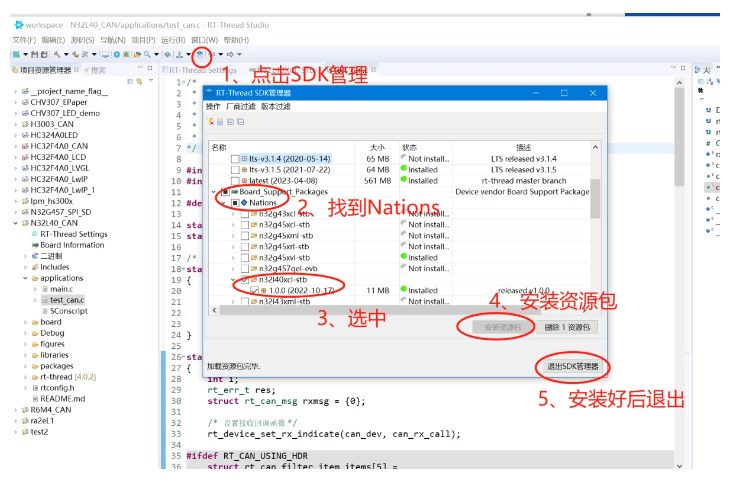732x482 pixels.
Task: Click link-with-editor icon in project explorer
Action: [139, 81]
